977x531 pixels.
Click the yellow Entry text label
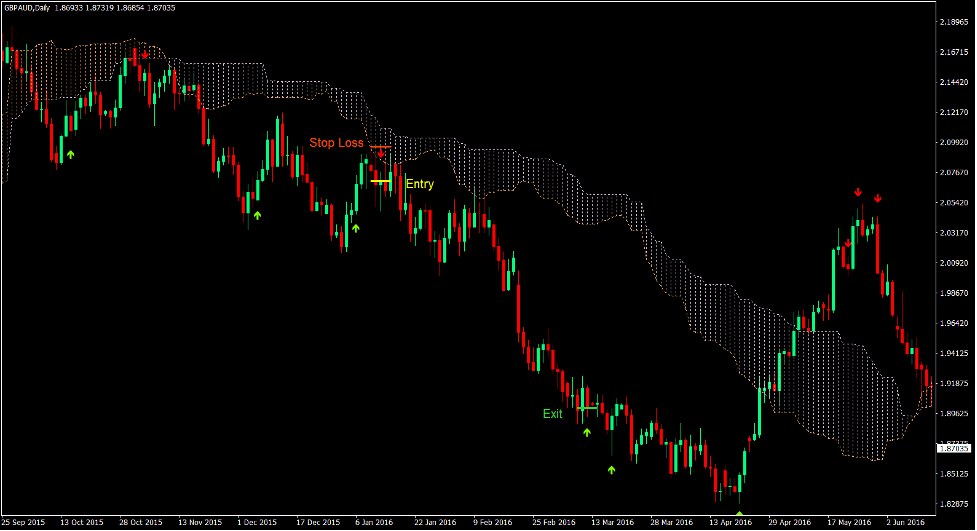(420, 183)
